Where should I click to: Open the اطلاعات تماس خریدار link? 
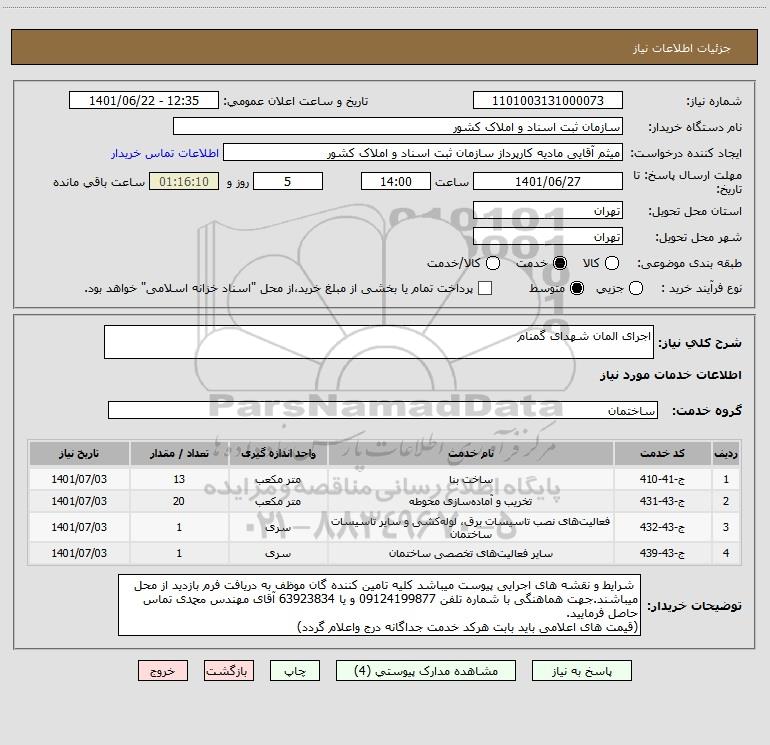[x=165, y=153]
